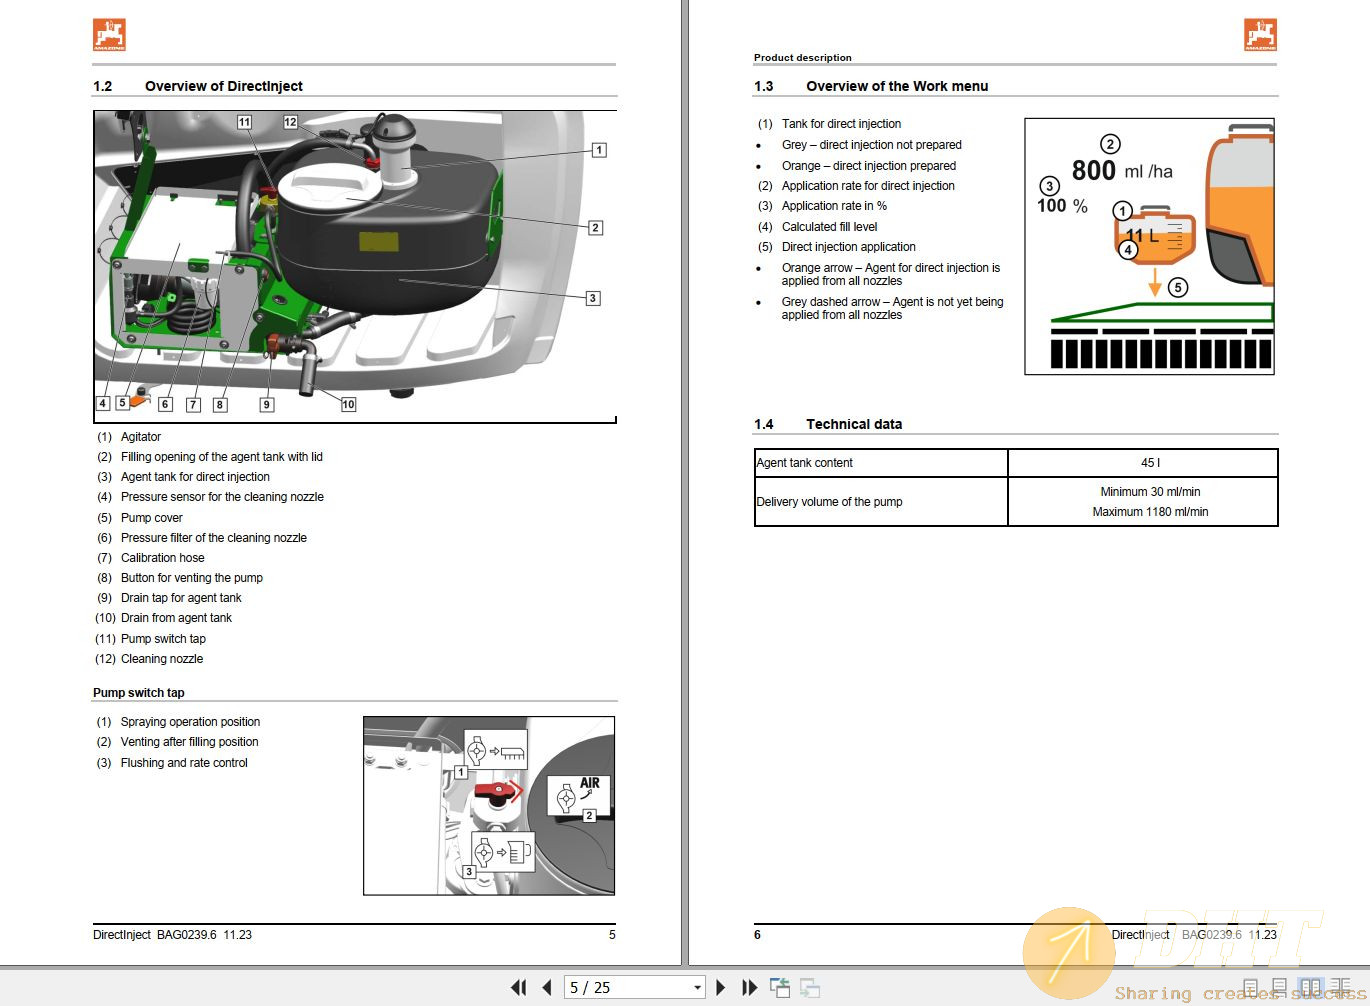Click list item '(12) Cleaning nozzle'
This screenshot has height=1006, width=1370.
coord(149,659)
